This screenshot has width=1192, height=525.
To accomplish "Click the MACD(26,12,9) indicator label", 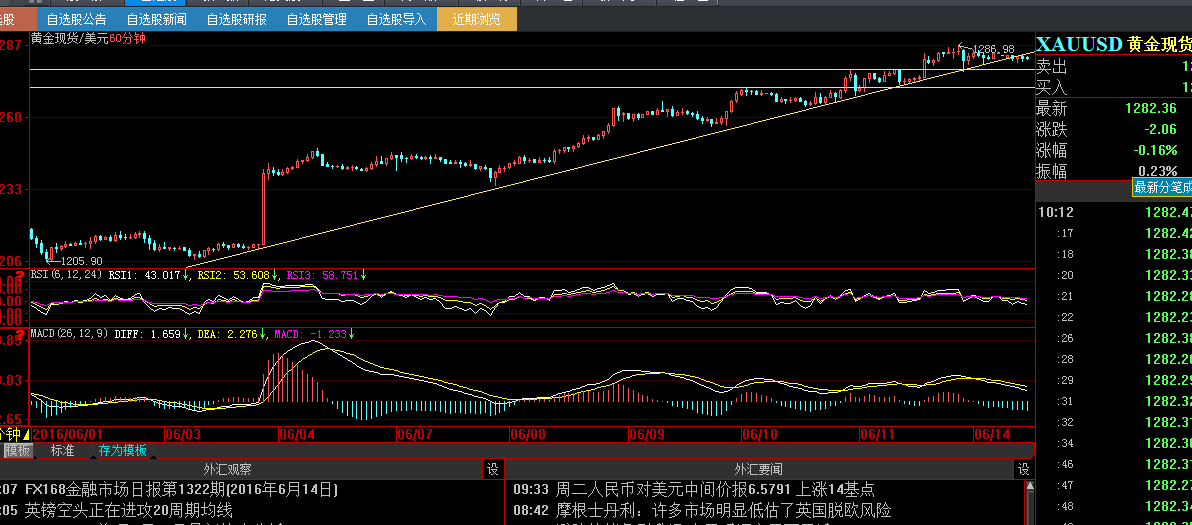I will point(70,334).
